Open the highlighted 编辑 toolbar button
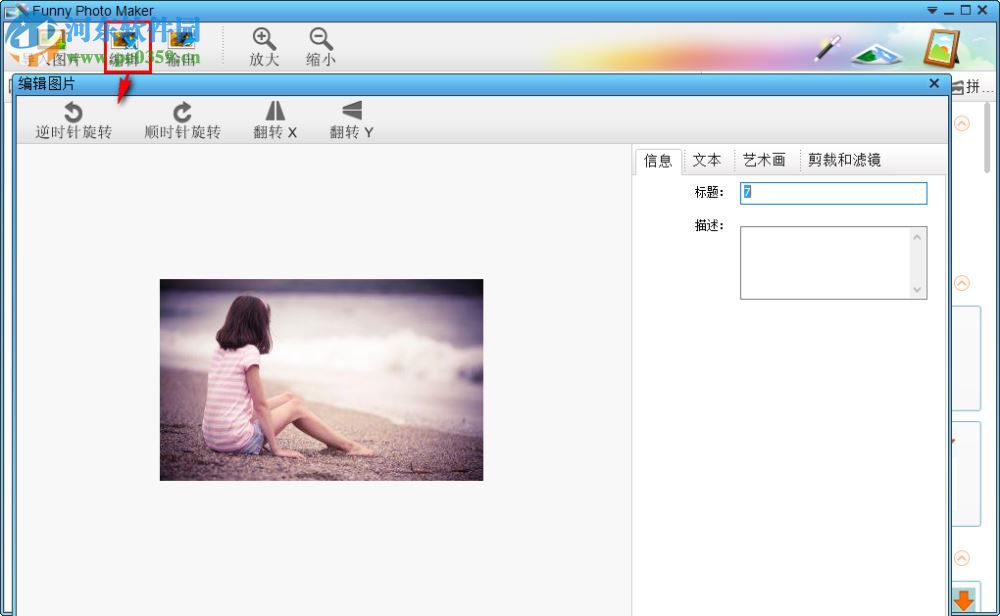This screenshot has width=1000, height=616. coord(125,42)
